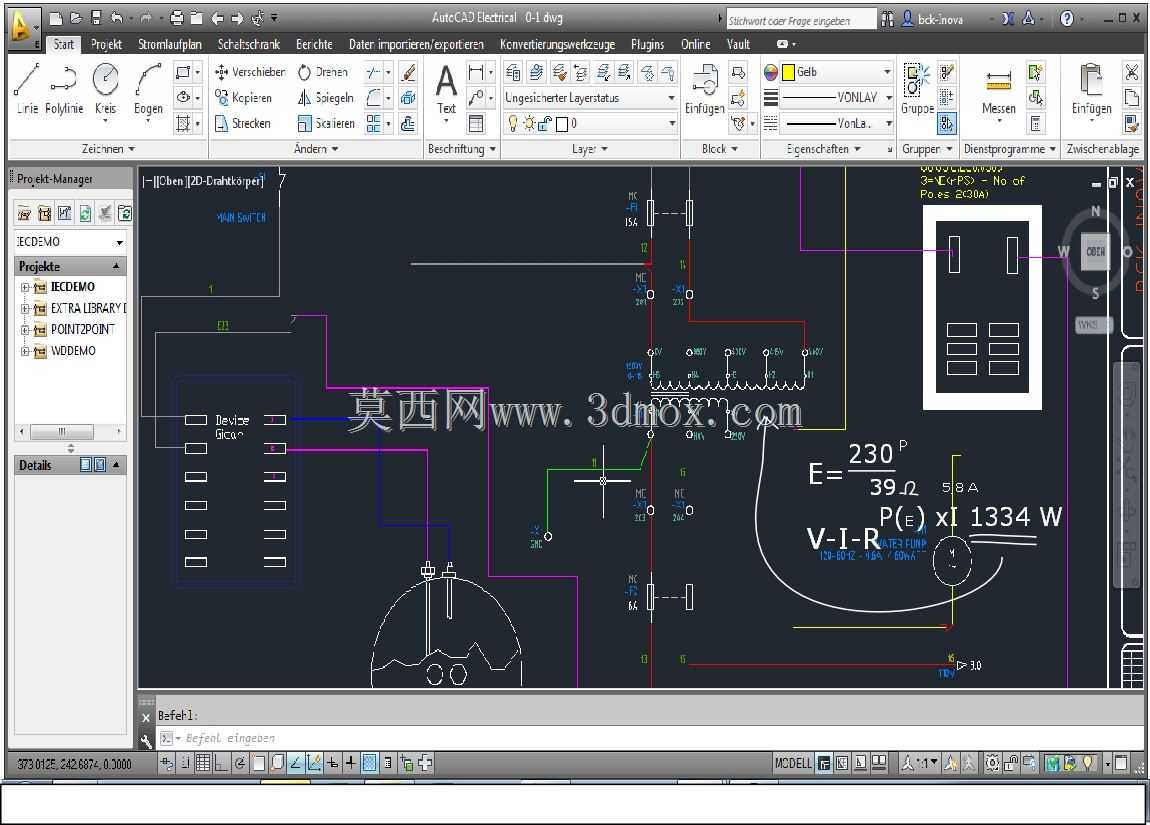
Task: Toggle lineweight display in status bar
Action: click(351, 763)
